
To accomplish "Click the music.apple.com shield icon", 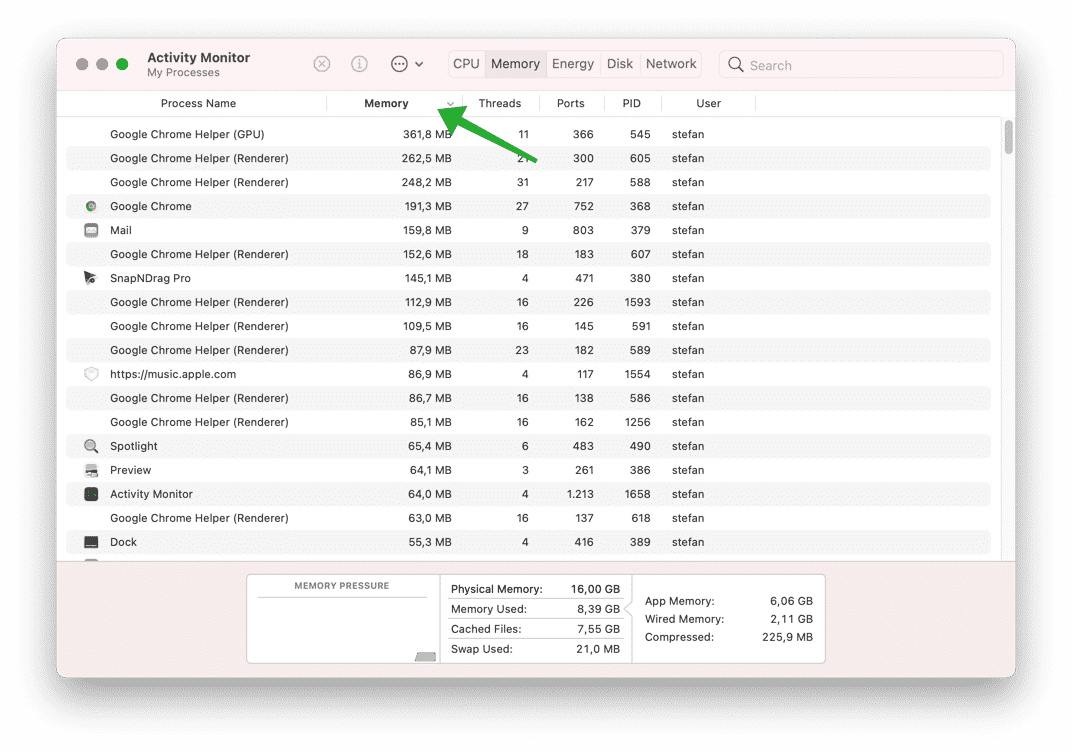I will coord(91,374).
